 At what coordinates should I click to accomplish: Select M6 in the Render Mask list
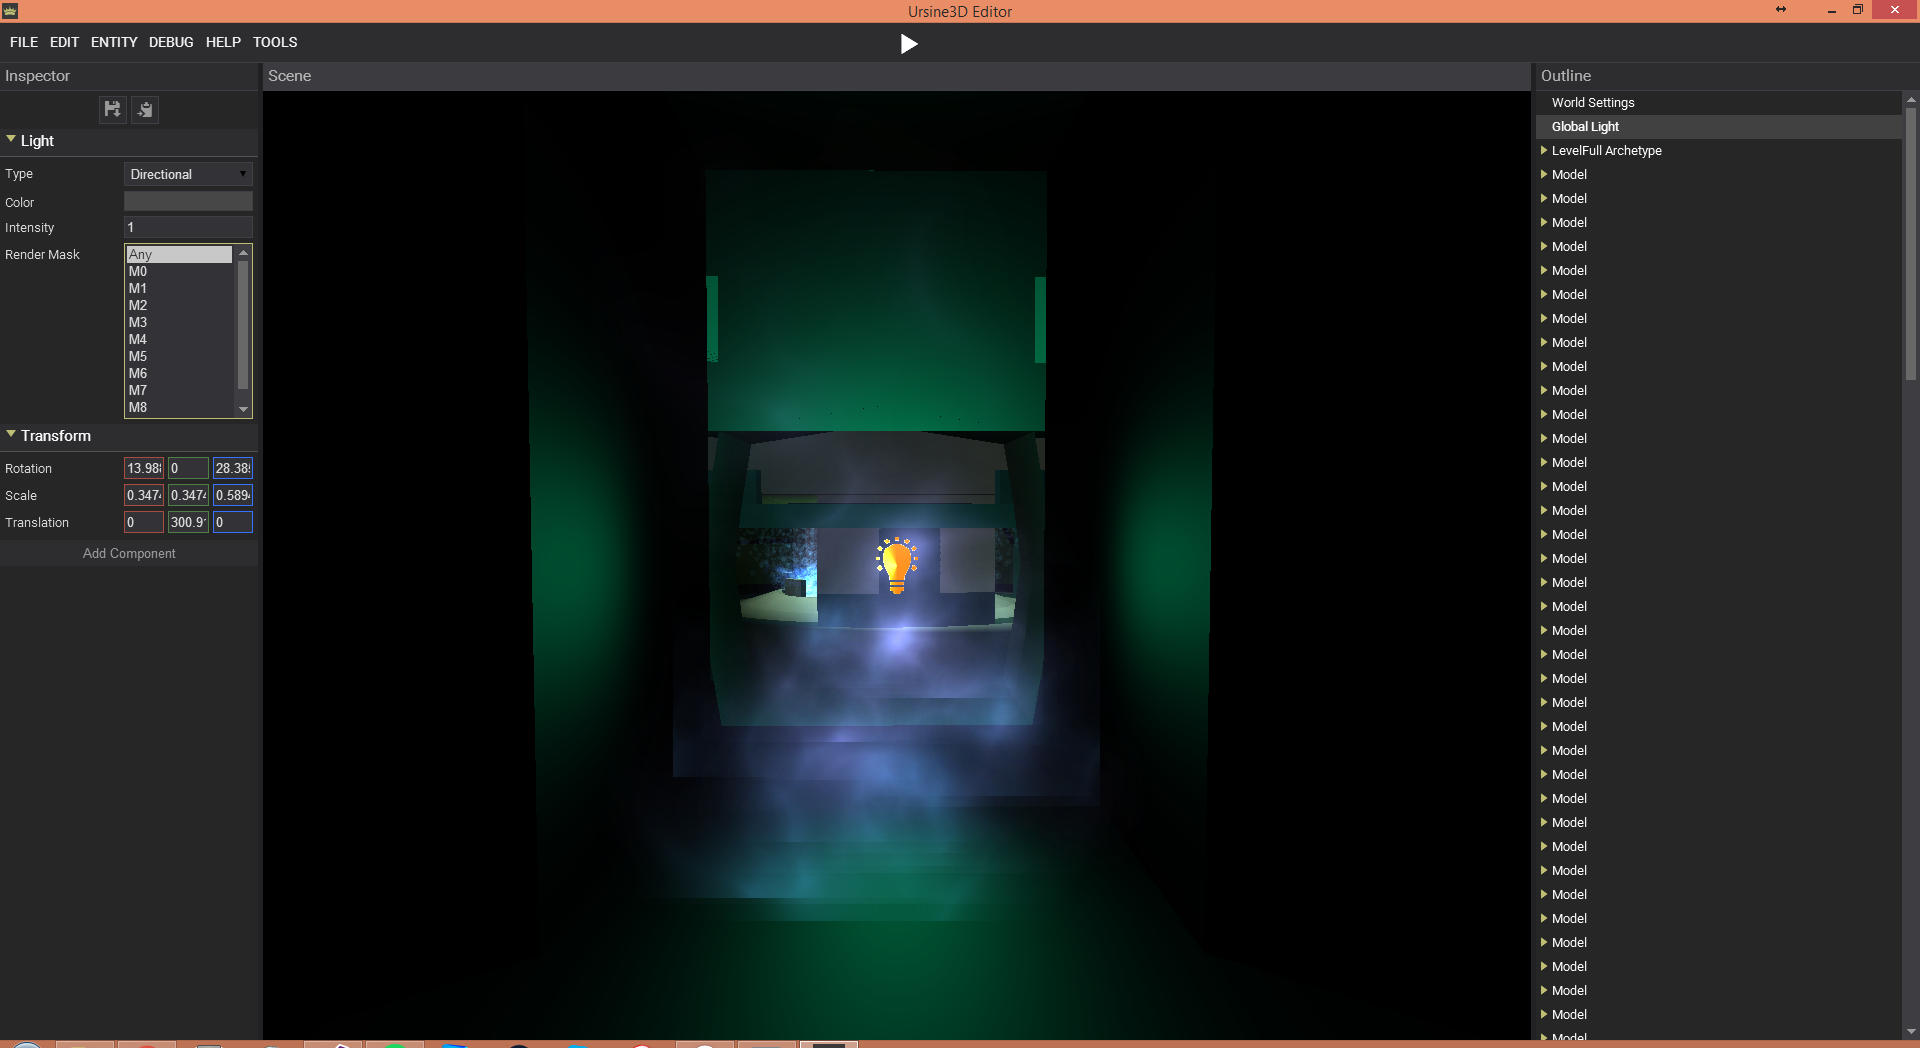(138, 373)
